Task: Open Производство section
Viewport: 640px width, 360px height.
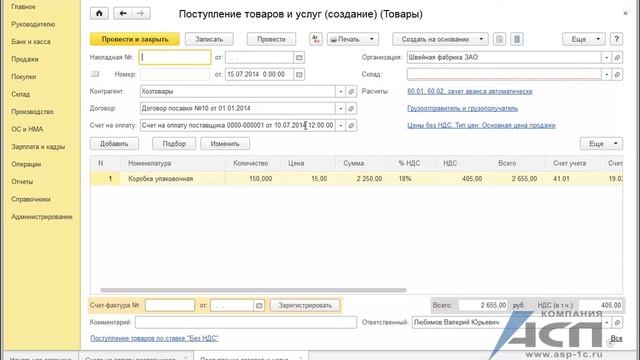Action: click(x=32, y=112)
